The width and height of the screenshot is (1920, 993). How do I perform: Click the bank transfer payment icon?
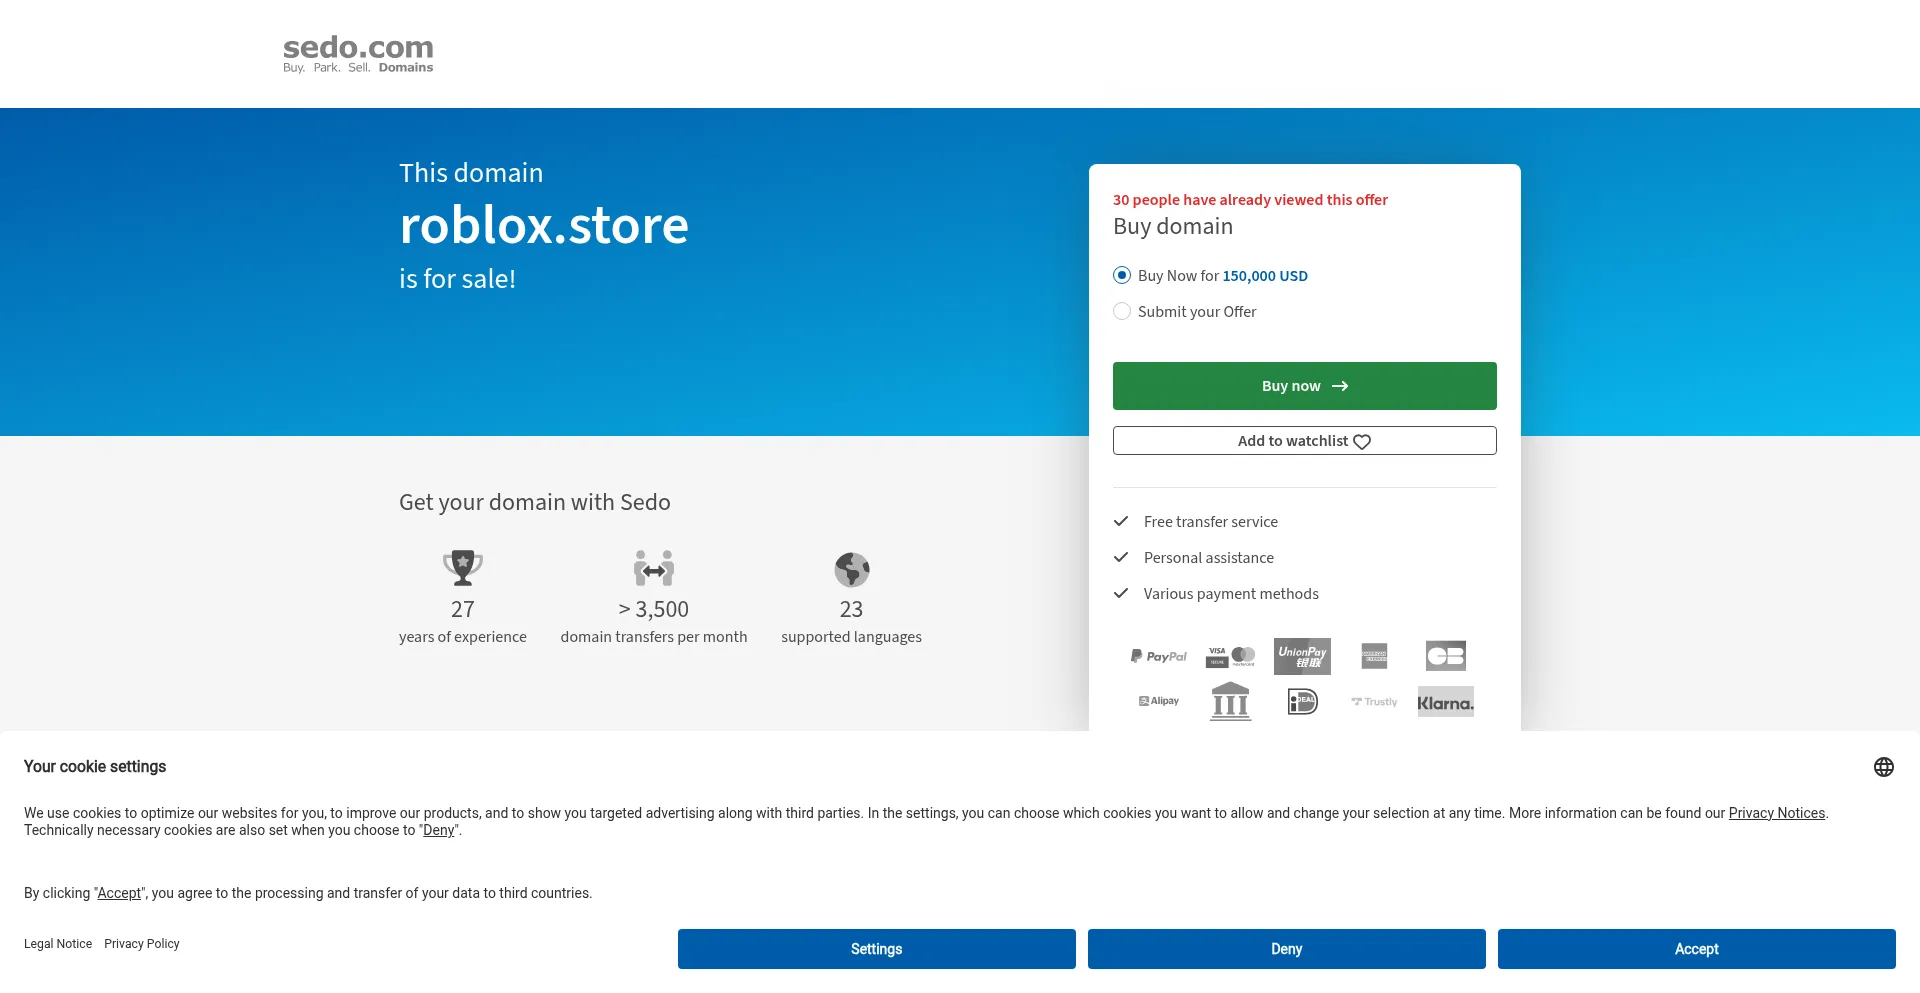pyautogui.click(x=1230, y=701)
